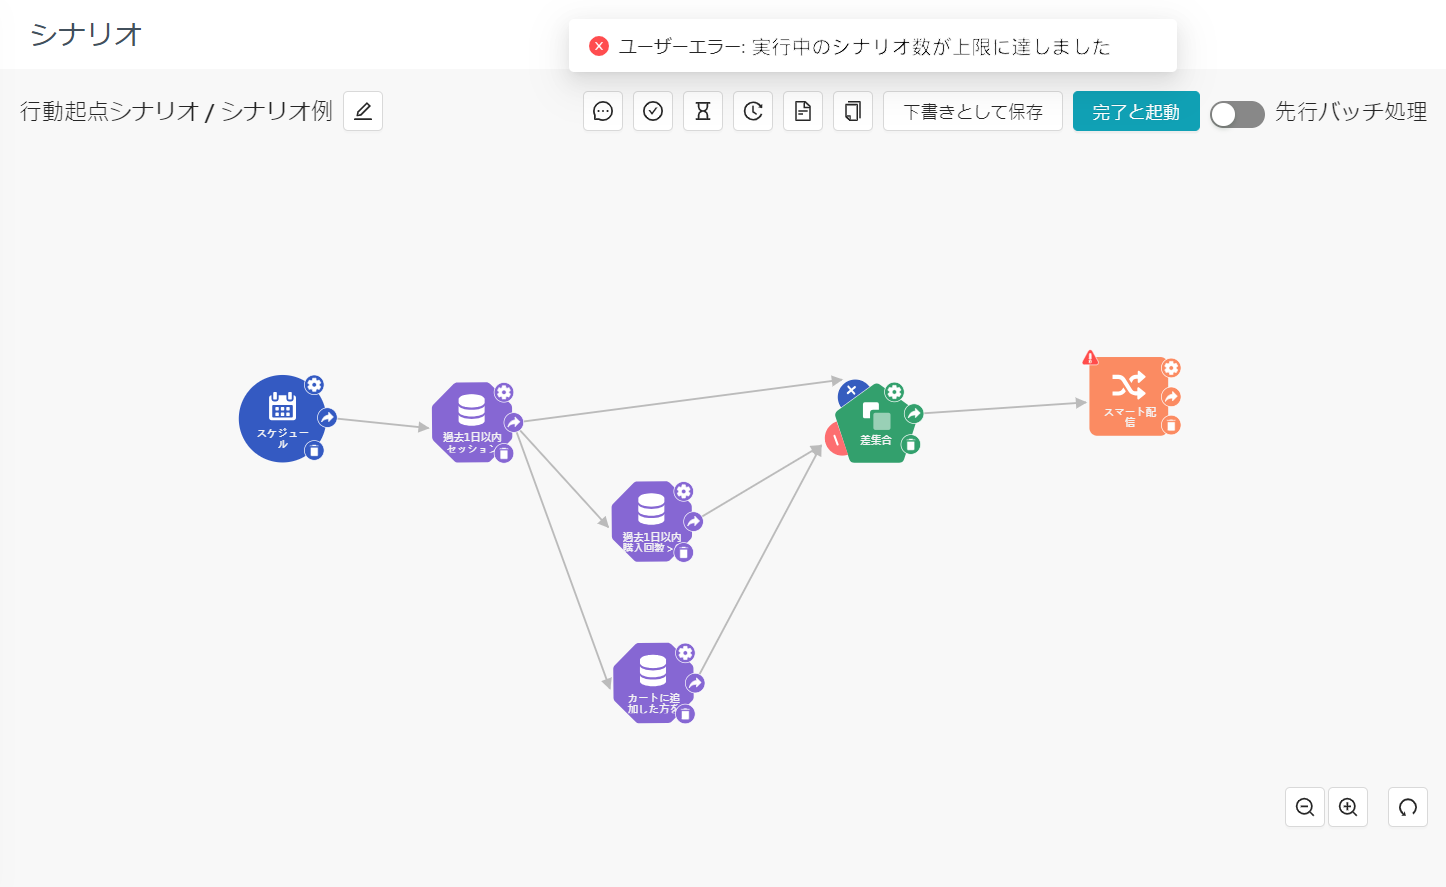Click the arrow connector icon on 過去1日以内セッション node

[x=514, y=422]
